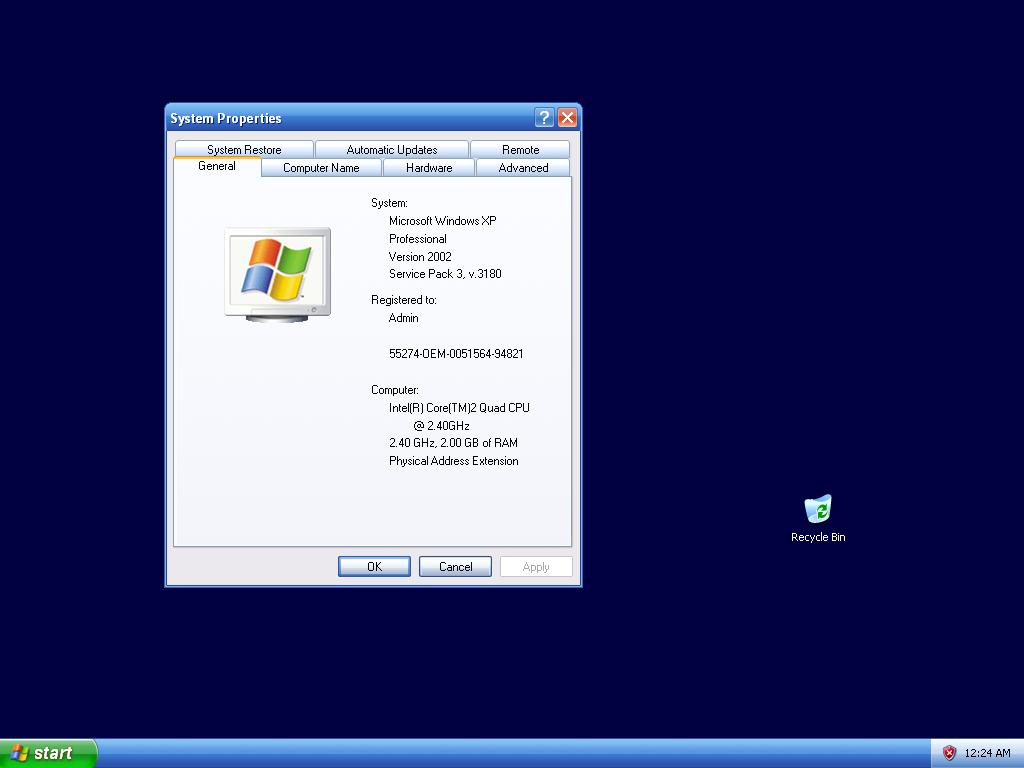The height and width of the screenshot is (768, 1024).
Task: Open the Hardware tab
Action: (x=429, y=168)
